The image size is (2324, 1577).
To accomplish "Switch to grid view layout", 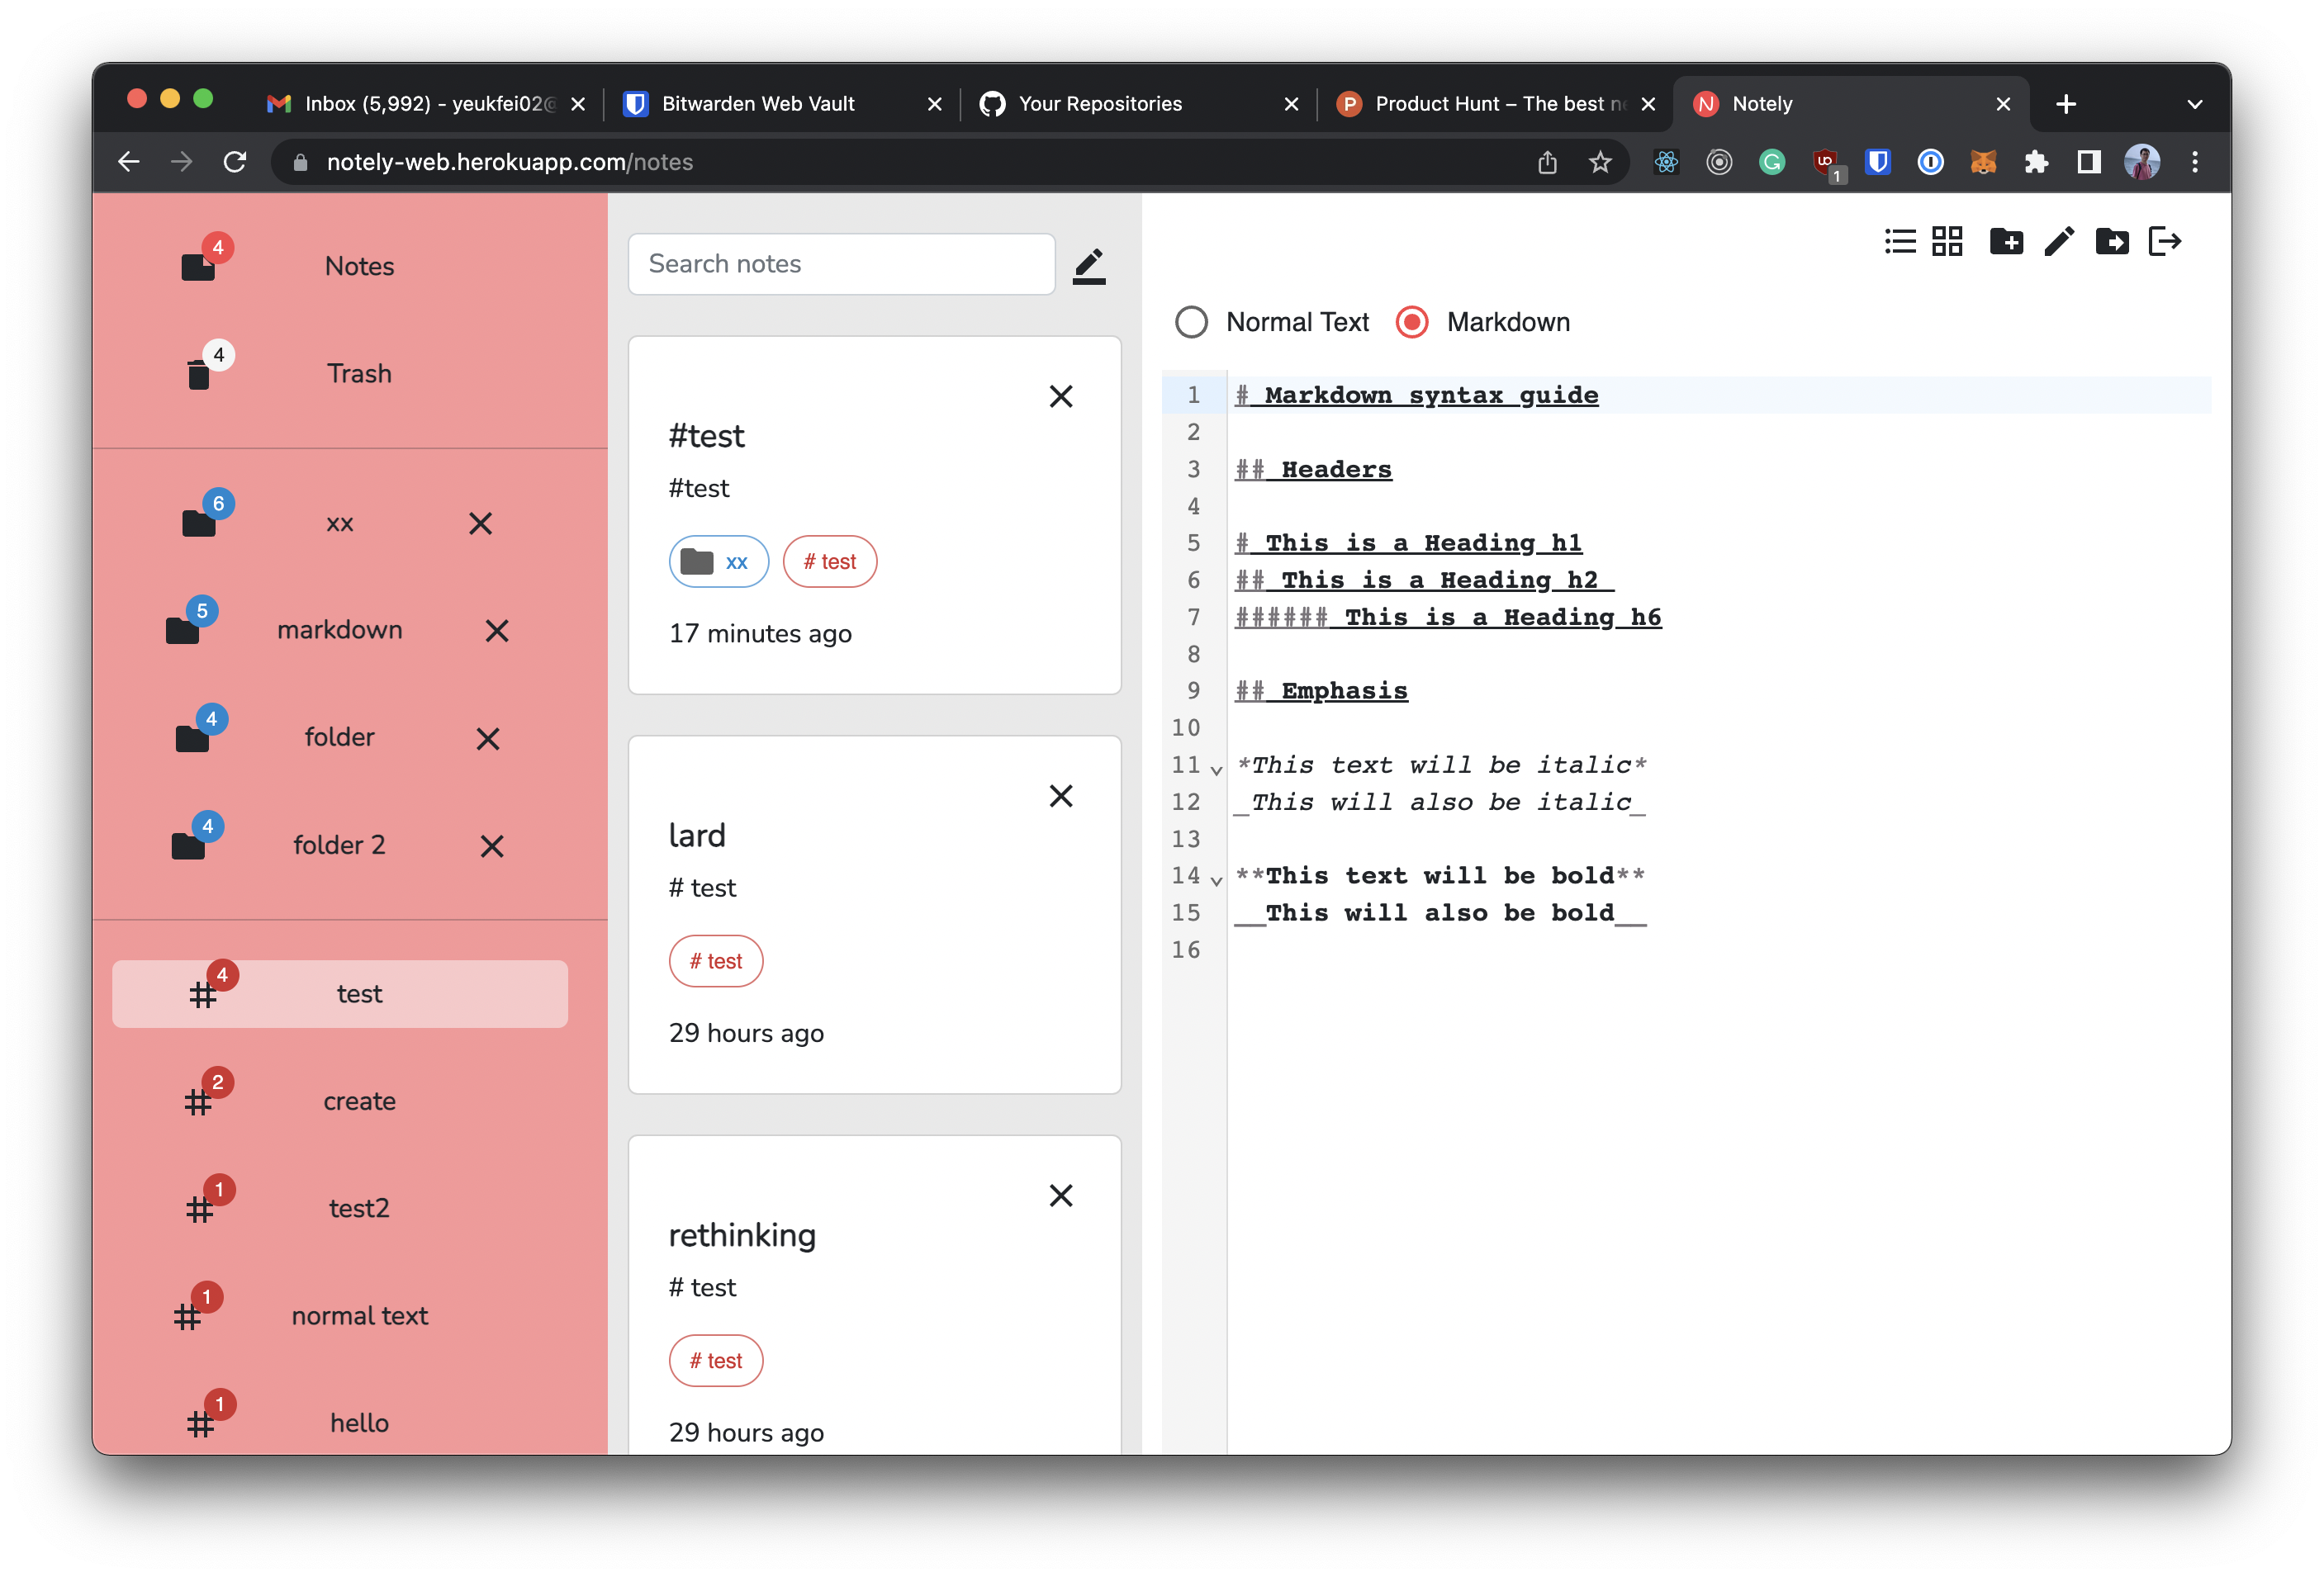I will 1947,241.
